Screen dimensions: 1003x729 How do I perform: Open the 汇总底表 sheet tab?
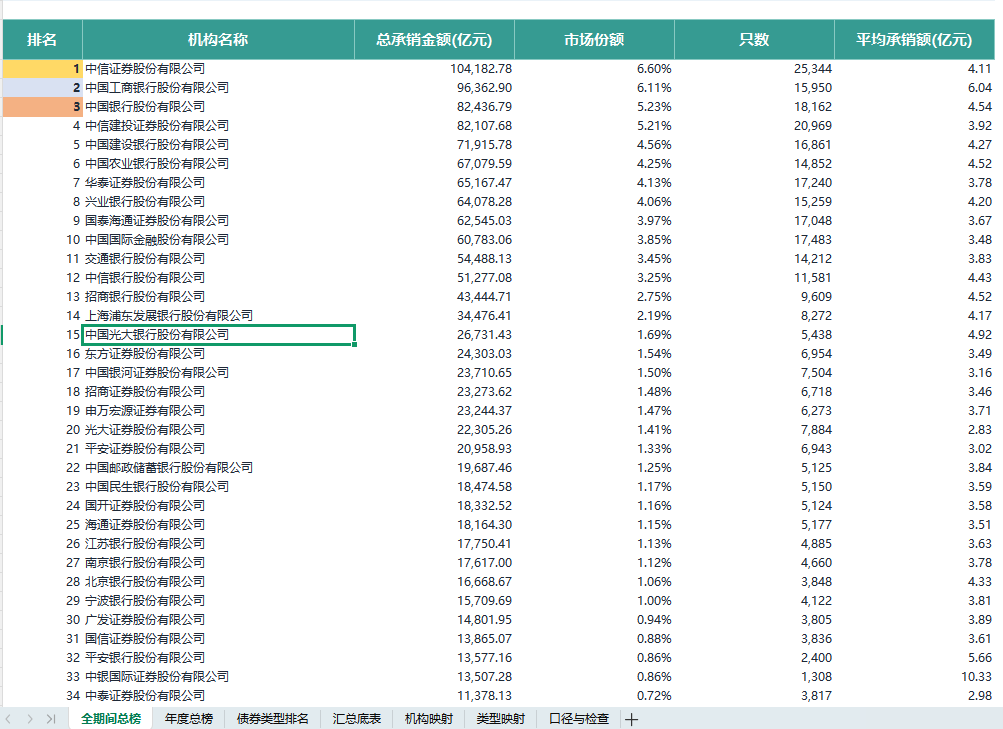[356, 719]
